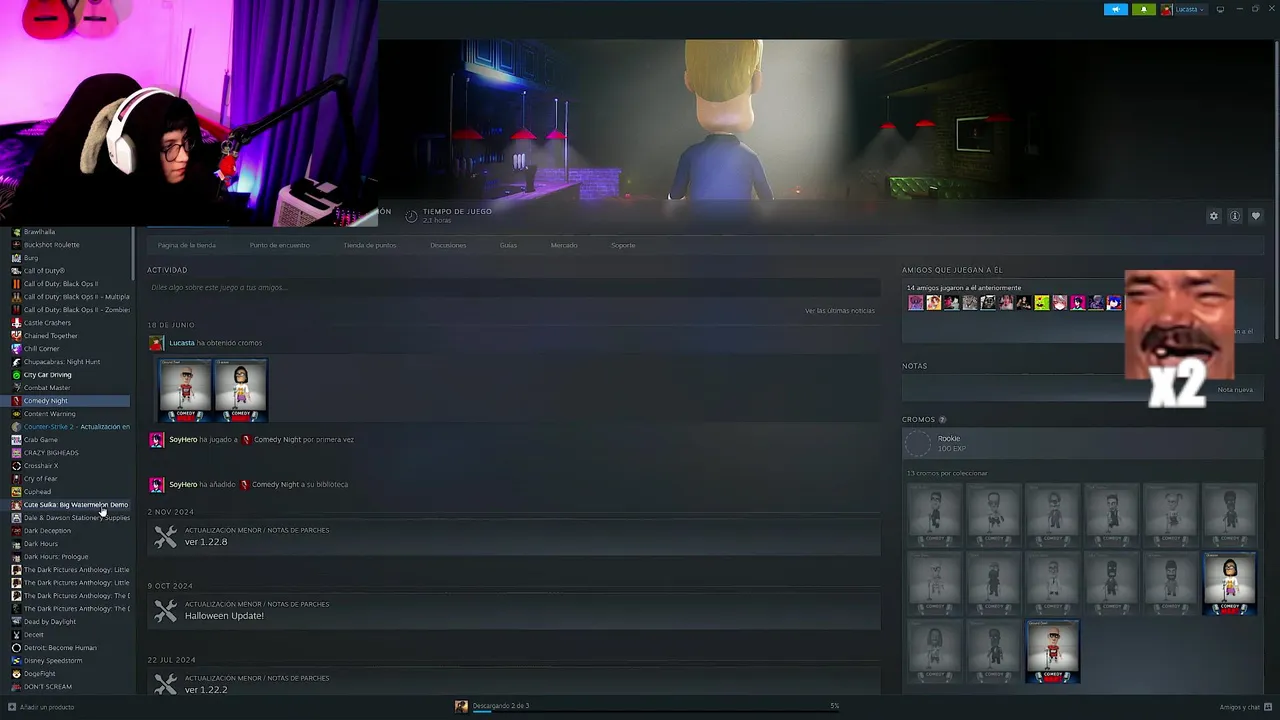1280x720 pixels.
Task: Click 'Ver las últimas noticias' link
Action: [840, 311]
